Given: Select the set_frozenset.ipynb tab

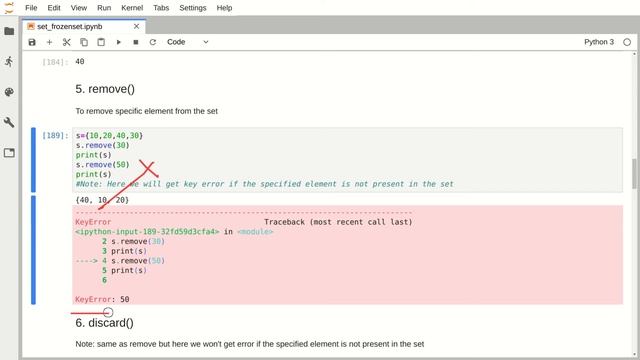Looking at the screenshot, I should point(84,26).
